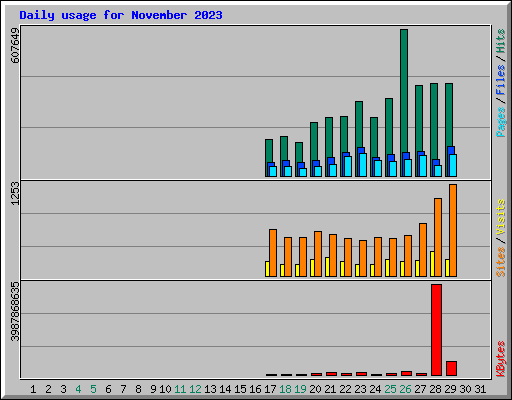
Task: Click the yellow 'Visits' legend label
Action: coord(500,218)
